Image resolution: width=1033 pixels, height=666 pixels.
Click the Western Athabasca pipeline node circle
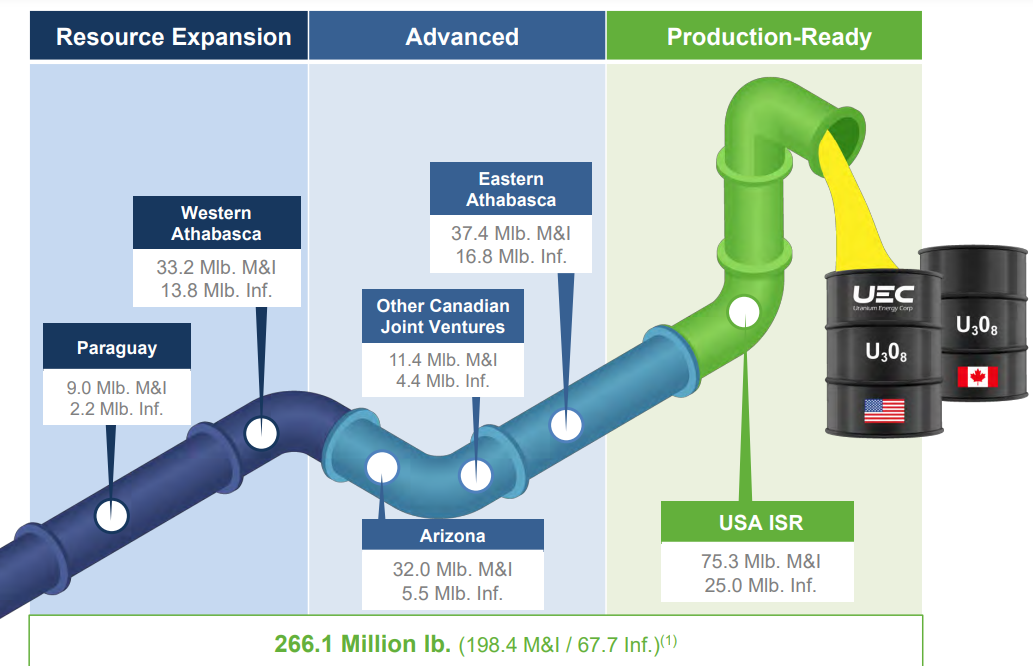tap(262, 433)
